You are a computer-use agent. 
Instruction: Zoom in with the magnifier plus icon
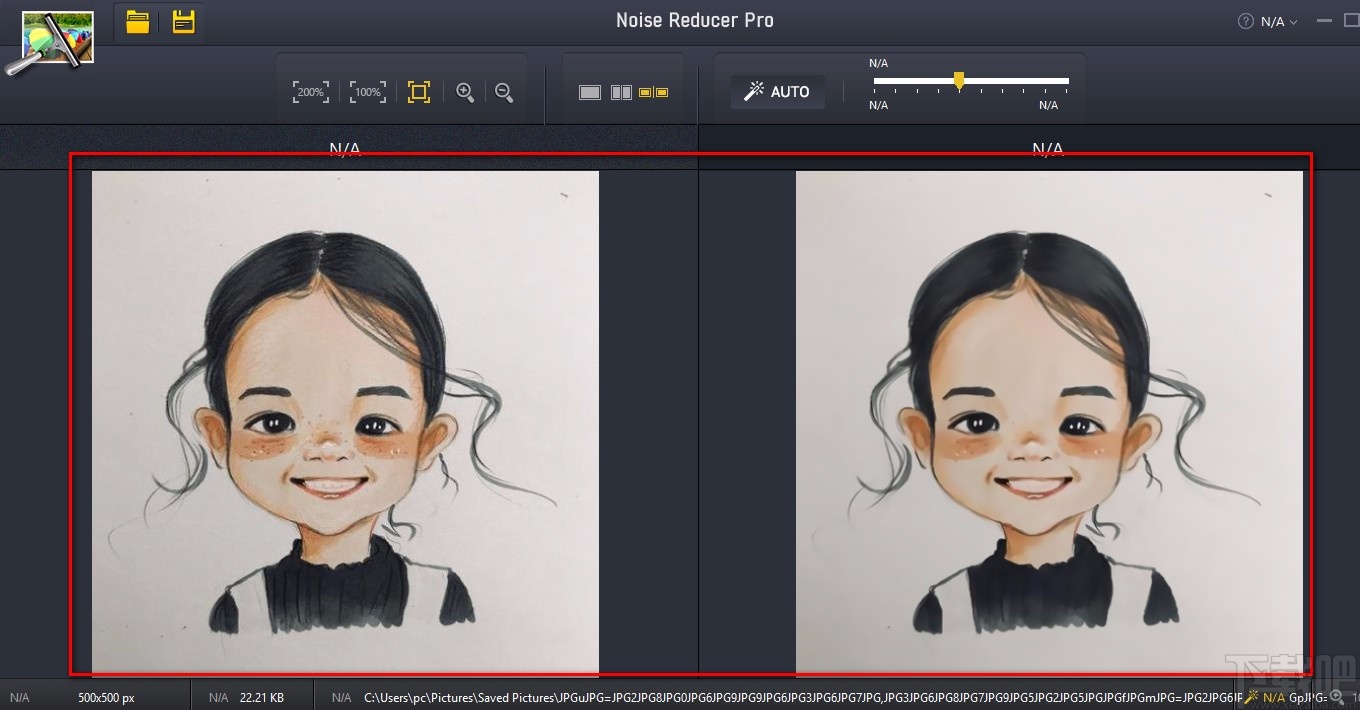point(465,92)
